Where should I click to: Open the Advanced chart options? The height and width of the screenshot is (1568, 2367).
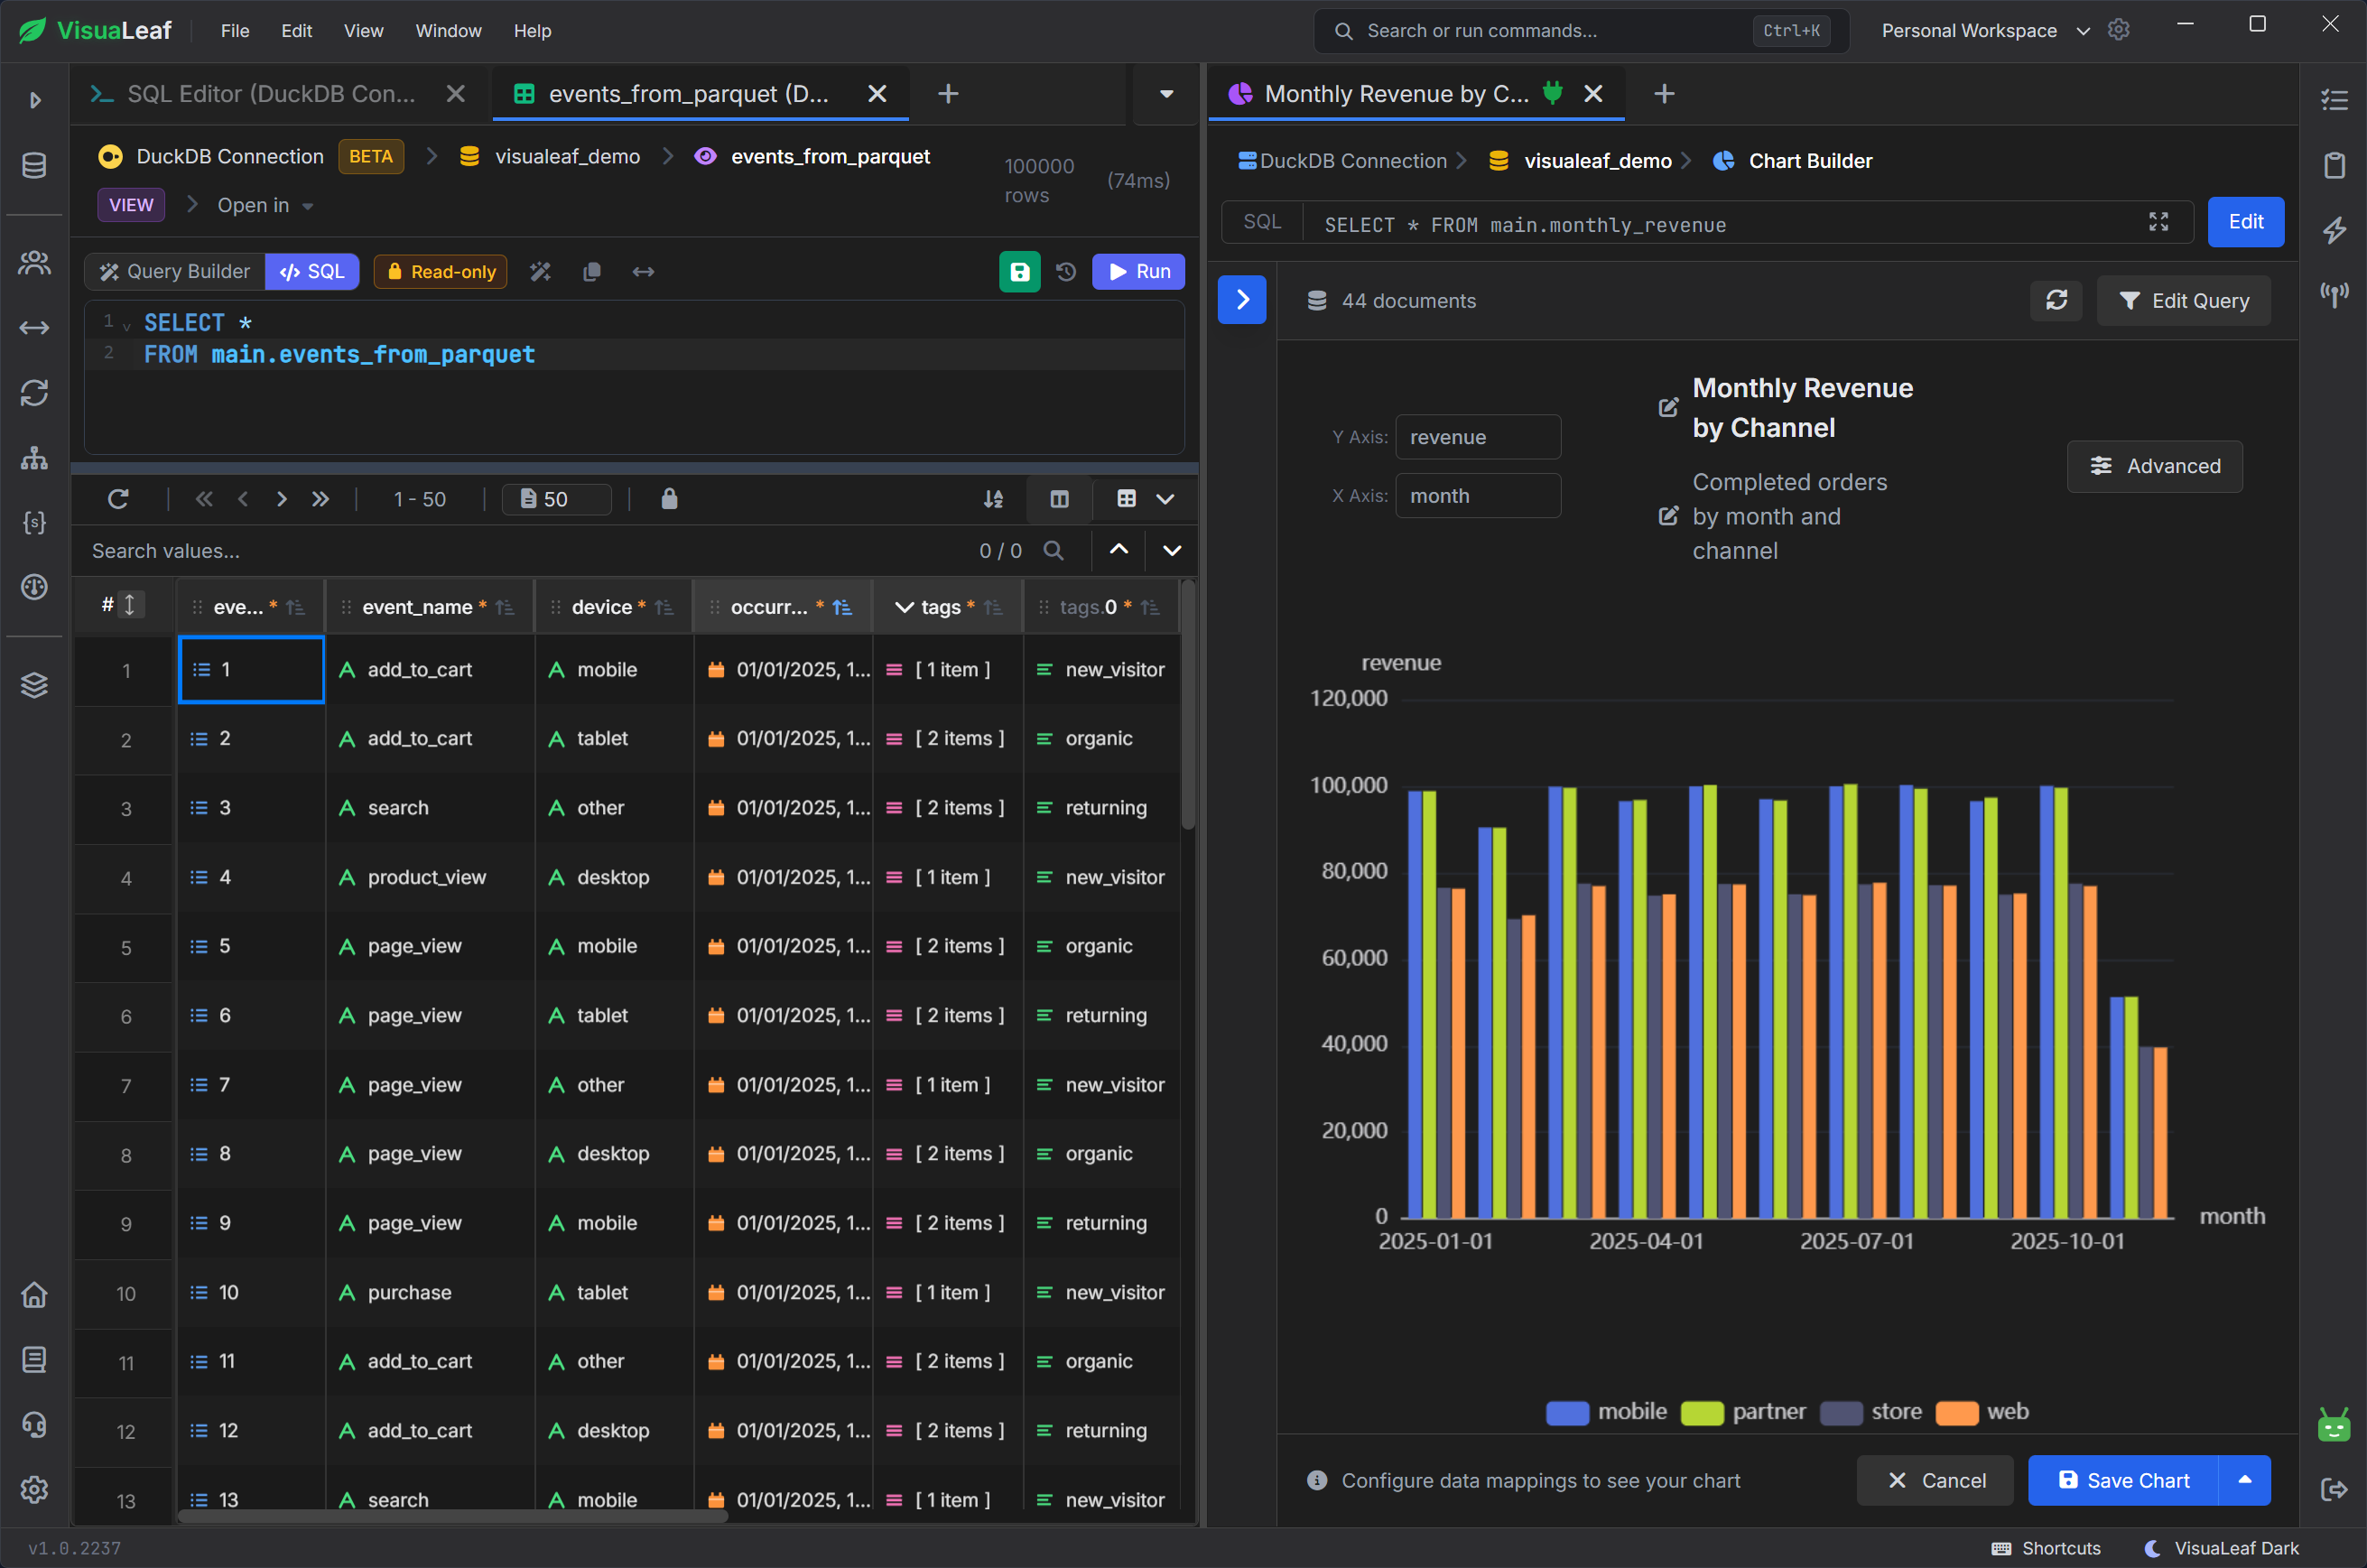pos(2155,466)
